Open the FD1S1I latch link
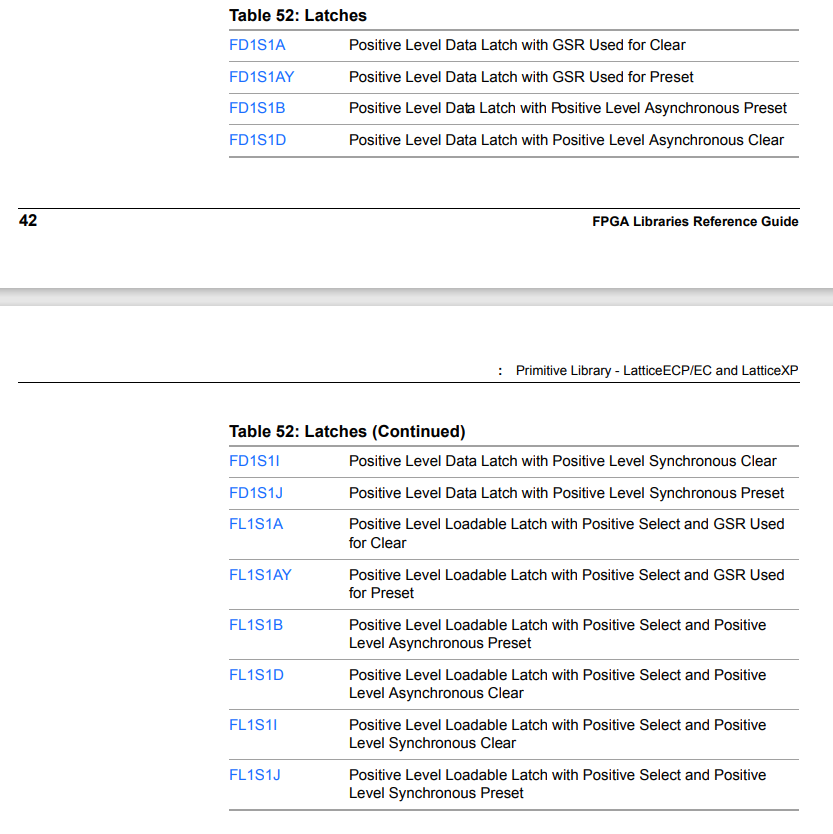This screenshot has height=834, width=833. coord(254,461)
